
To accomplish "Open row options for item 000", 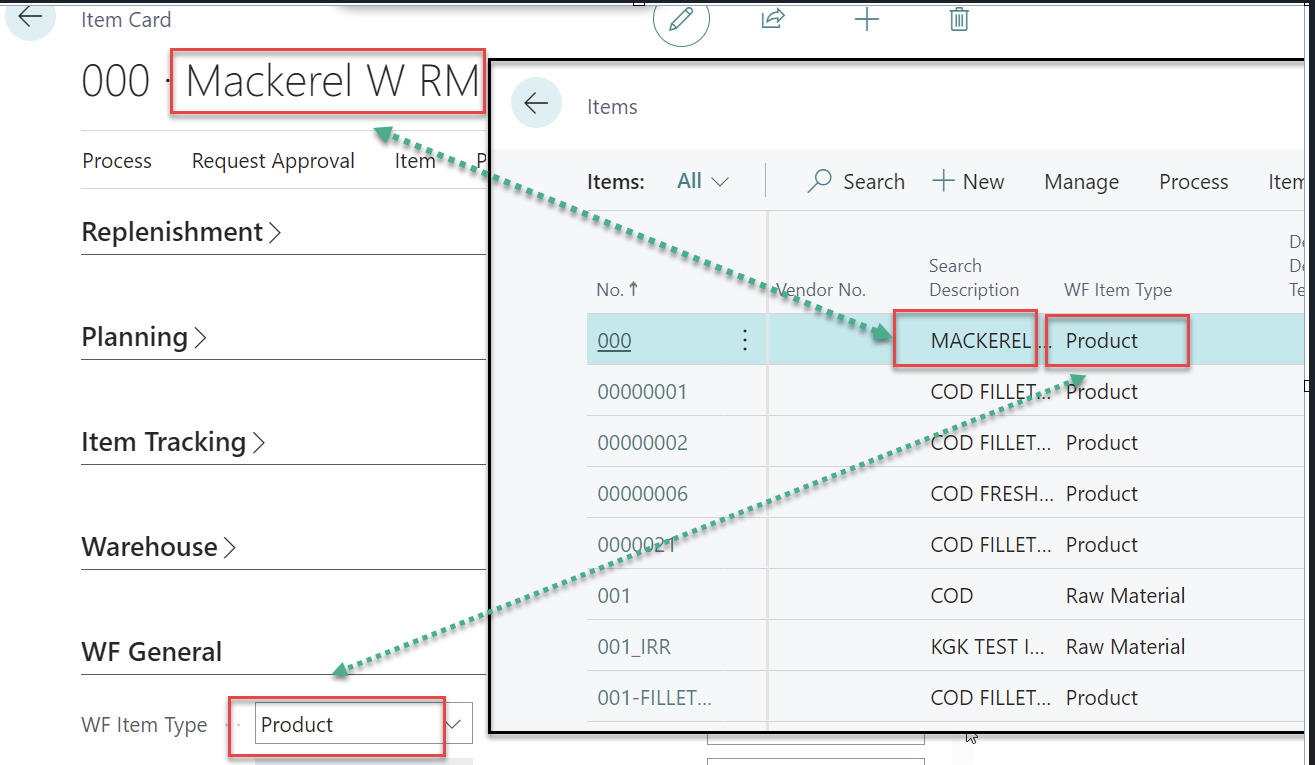I will 744,341.
